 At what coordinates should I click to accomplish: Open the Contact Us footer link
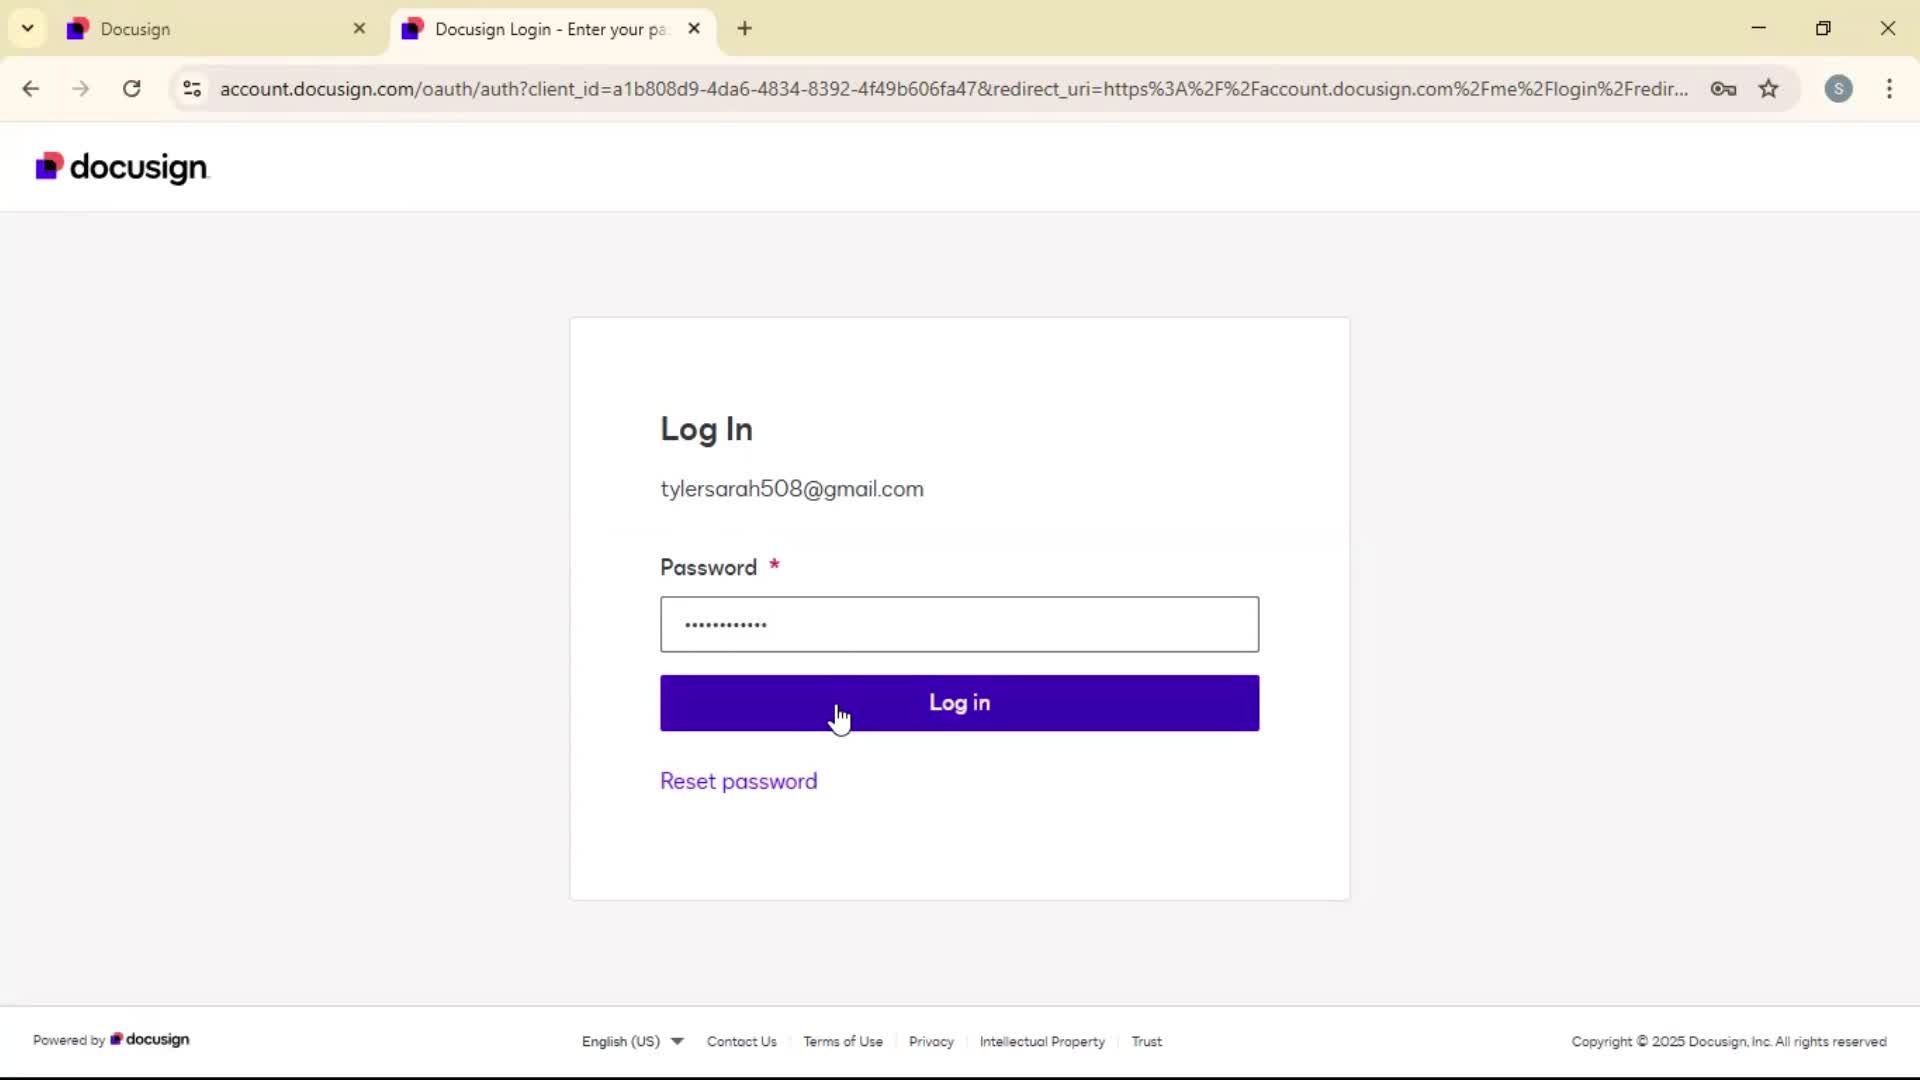point(741,1041)
